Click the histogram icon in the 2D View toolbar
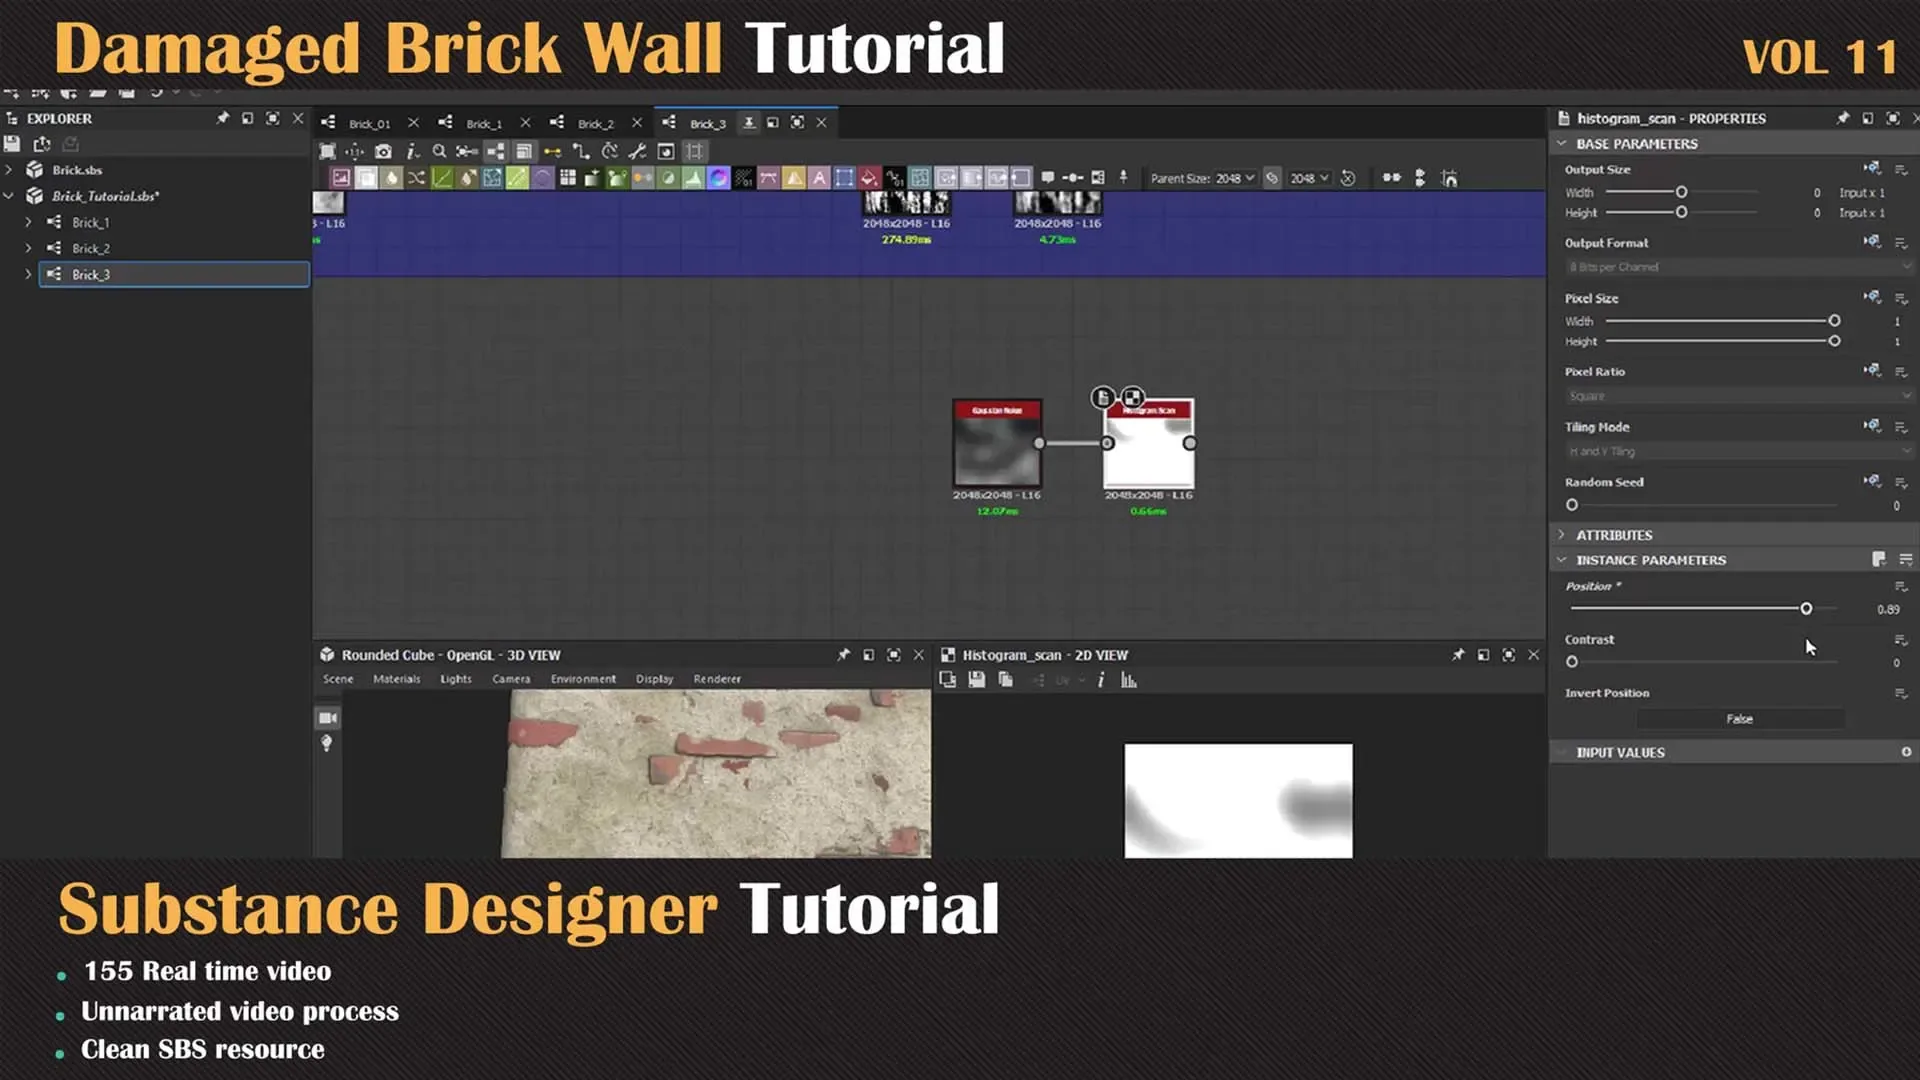Image resolution: width=1920 pixels, height=1080 pixels. 1128,680
